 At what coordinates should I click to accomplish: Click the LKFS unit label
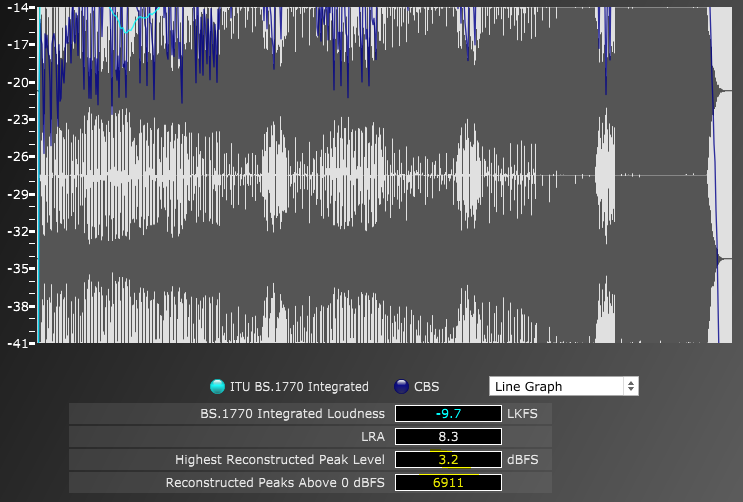pos(522,413)
